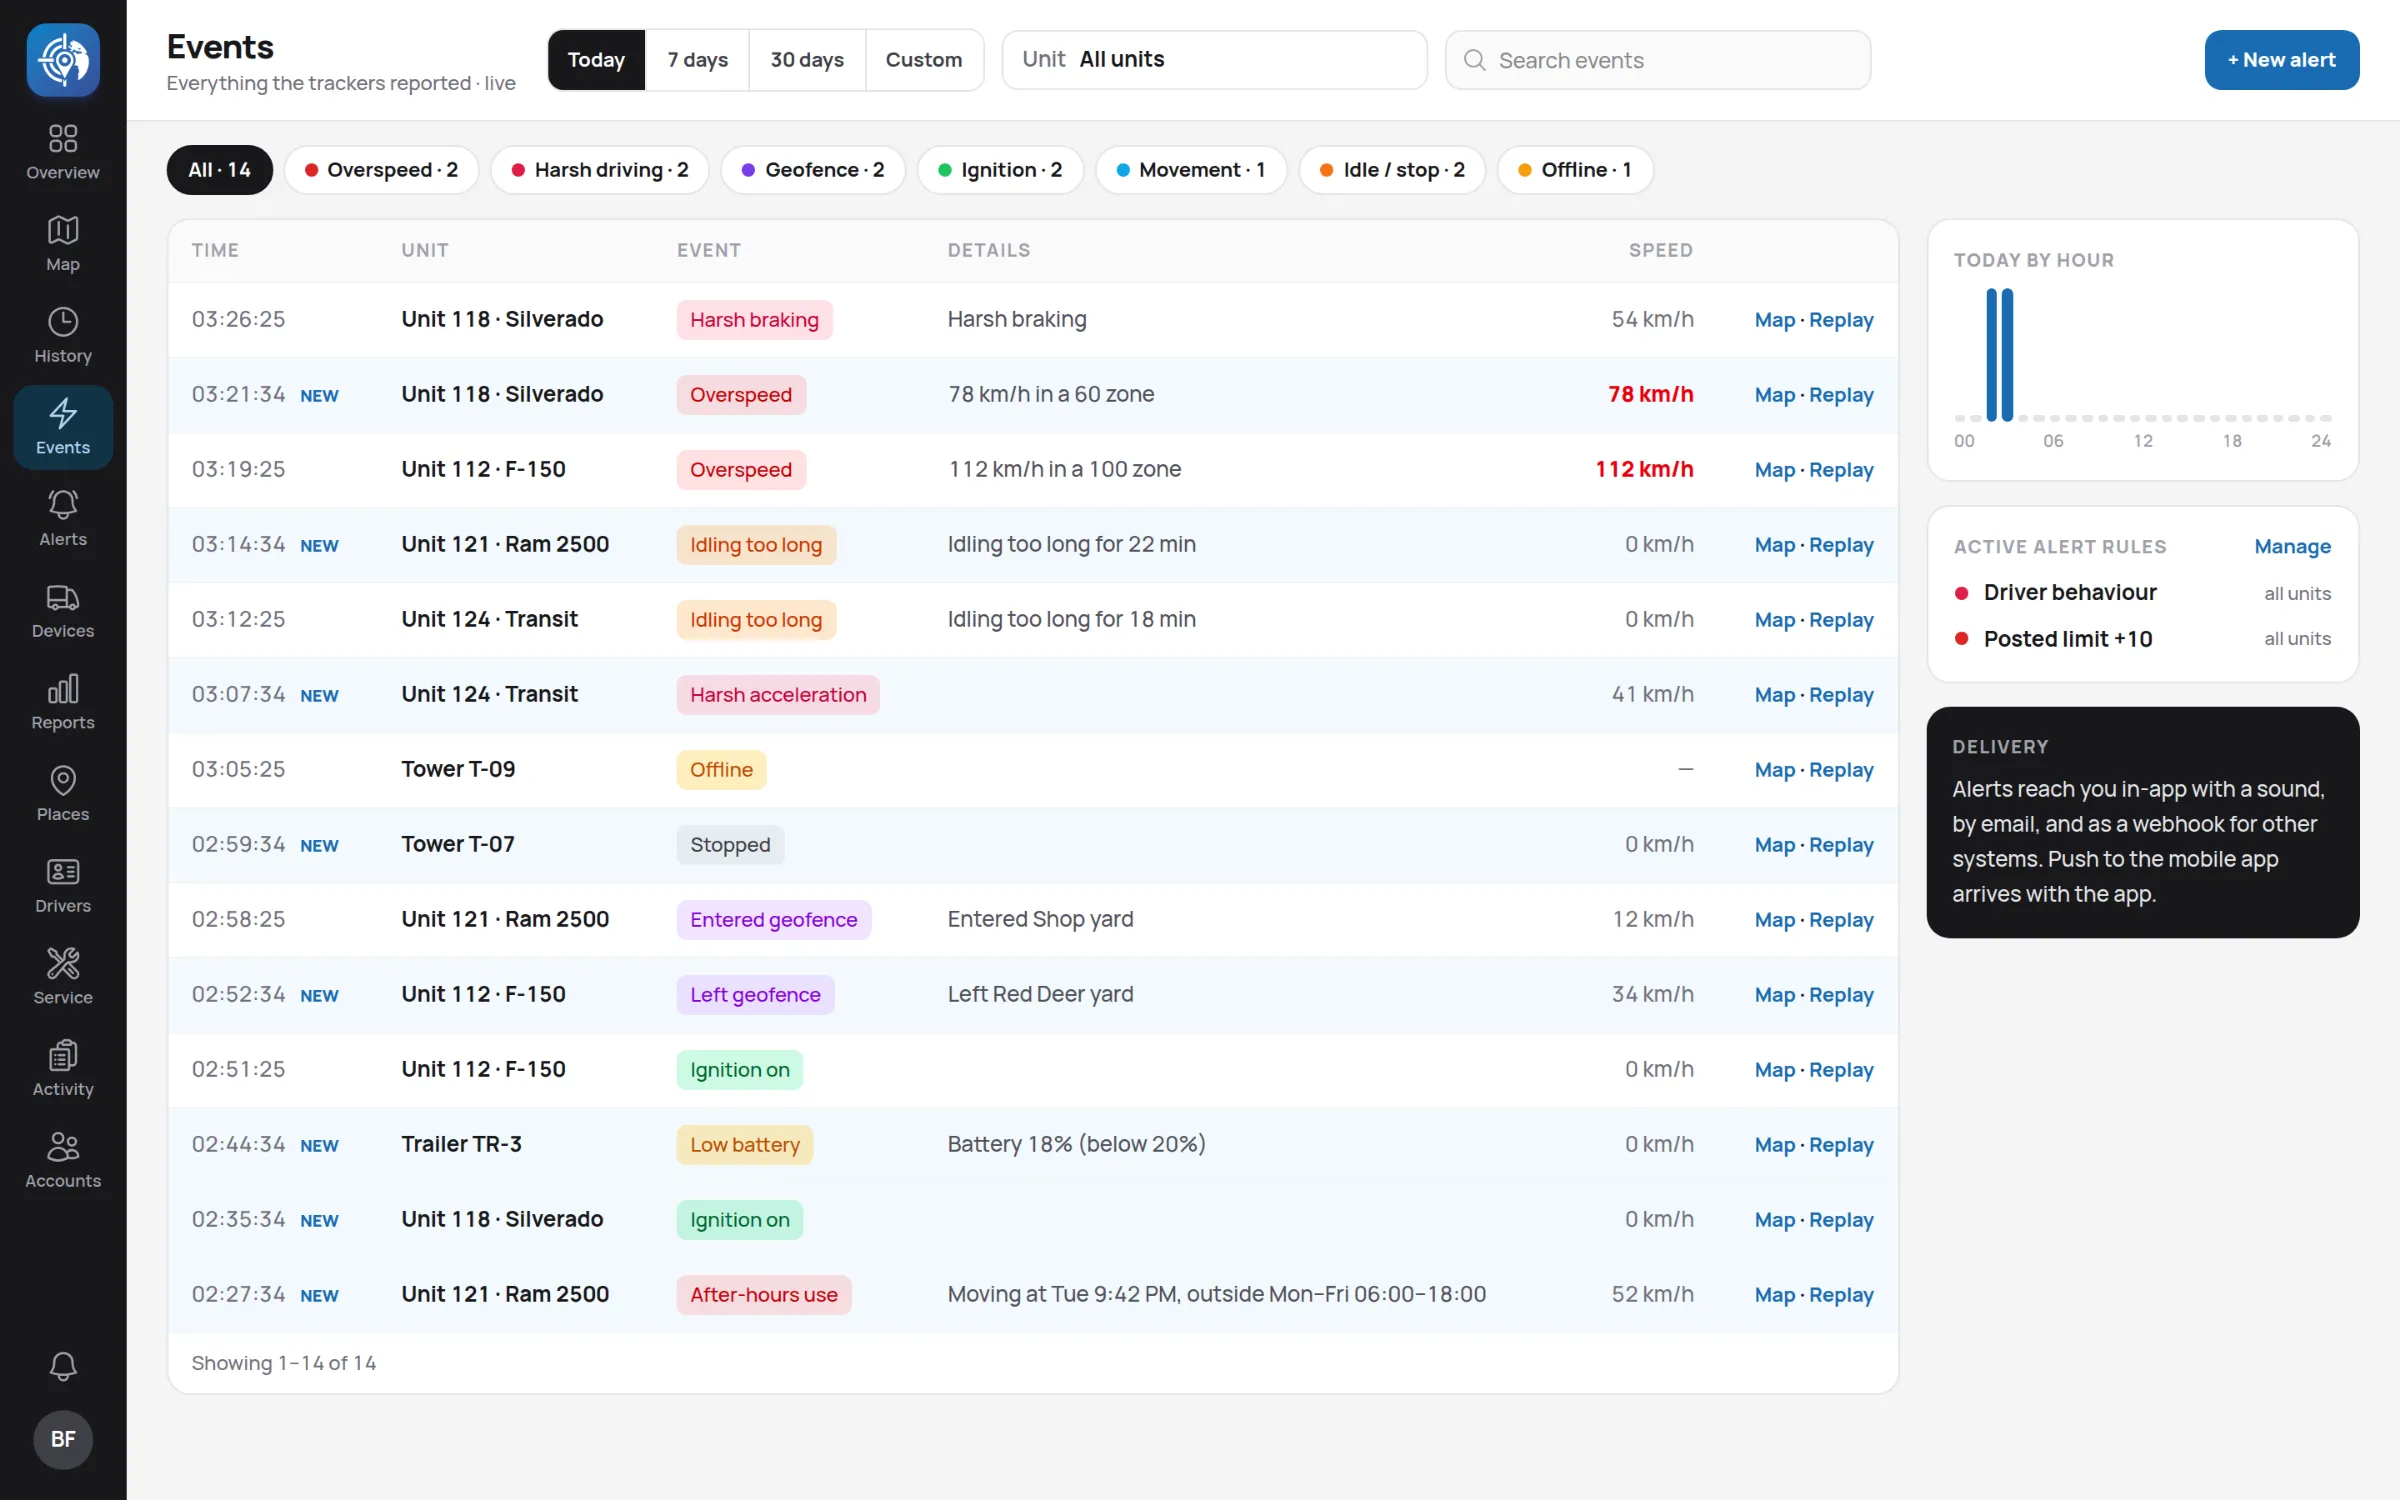Image resolution: width=2400 pixels, height=1500 pixels.
Task: Open the Manage alert rules link
Action: (2292, 546)
